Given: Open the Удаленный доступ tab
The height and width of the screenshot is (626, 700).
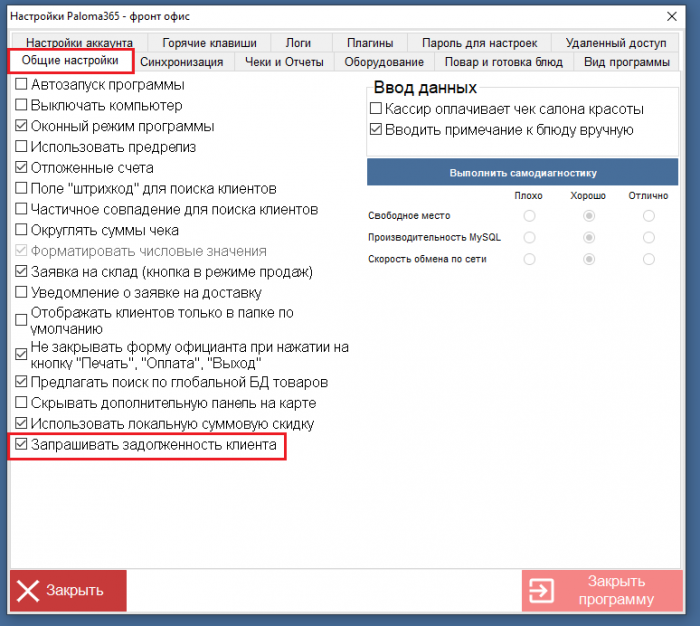Looking at the screenshot, I should click(614, 43).
